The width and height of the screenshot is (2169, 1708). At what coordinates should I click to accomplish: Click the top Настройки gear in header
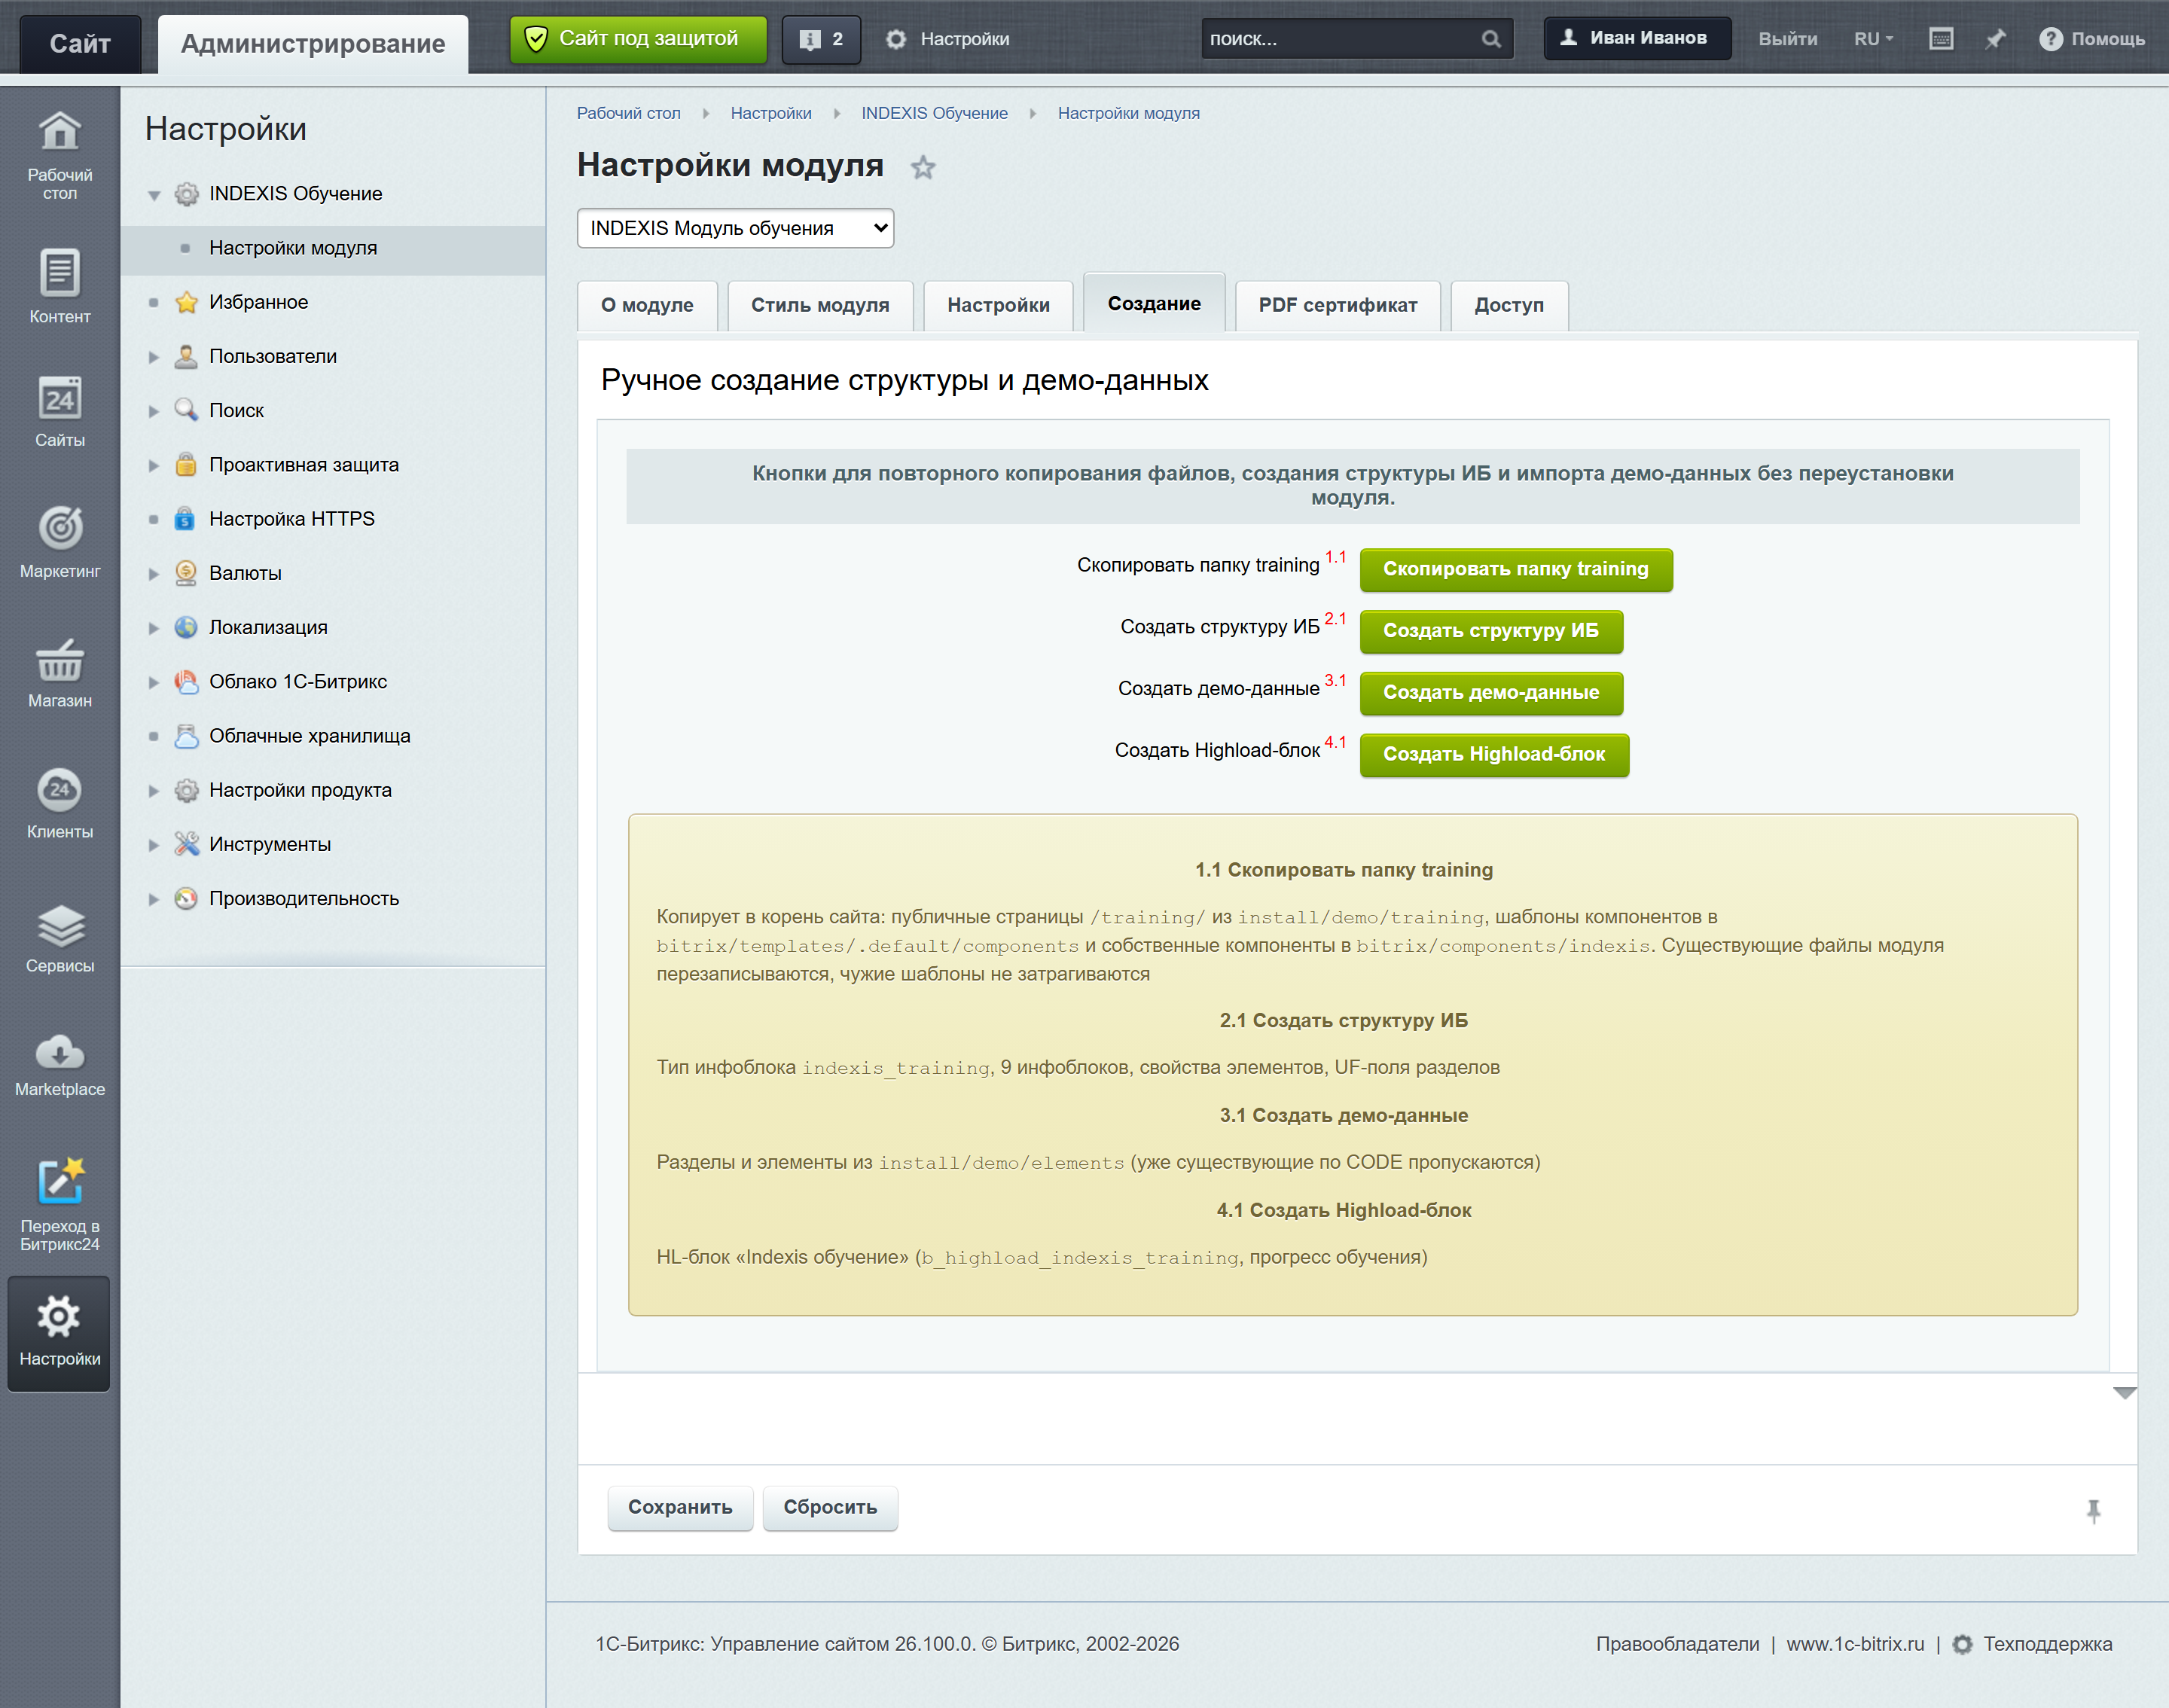point(948,39)
